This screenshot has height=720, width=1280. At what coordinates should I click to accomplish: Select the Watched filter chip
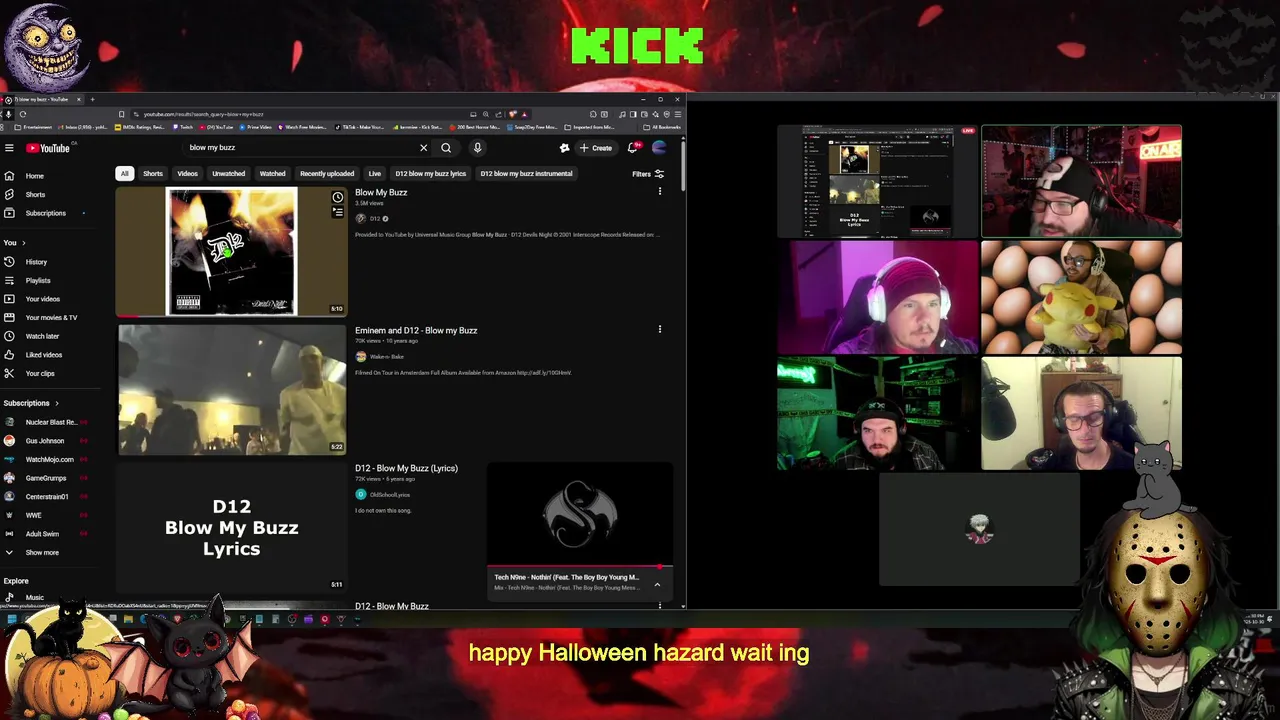click(272, 173)
